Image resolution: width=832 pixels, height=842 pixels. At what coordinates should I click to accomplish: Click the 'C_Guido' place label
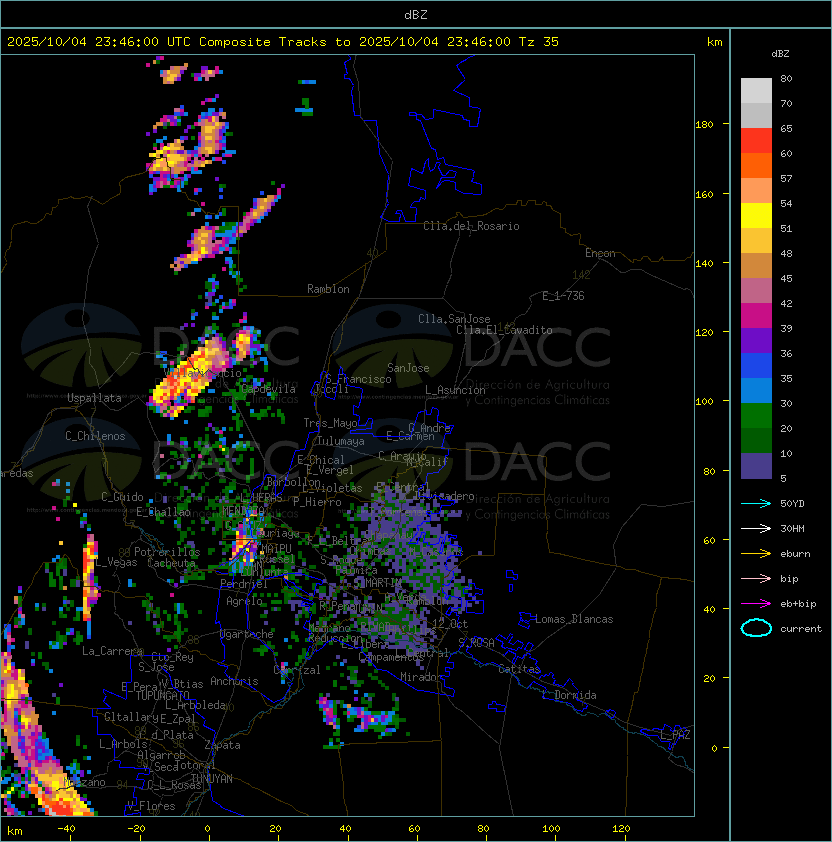(122, 497)
